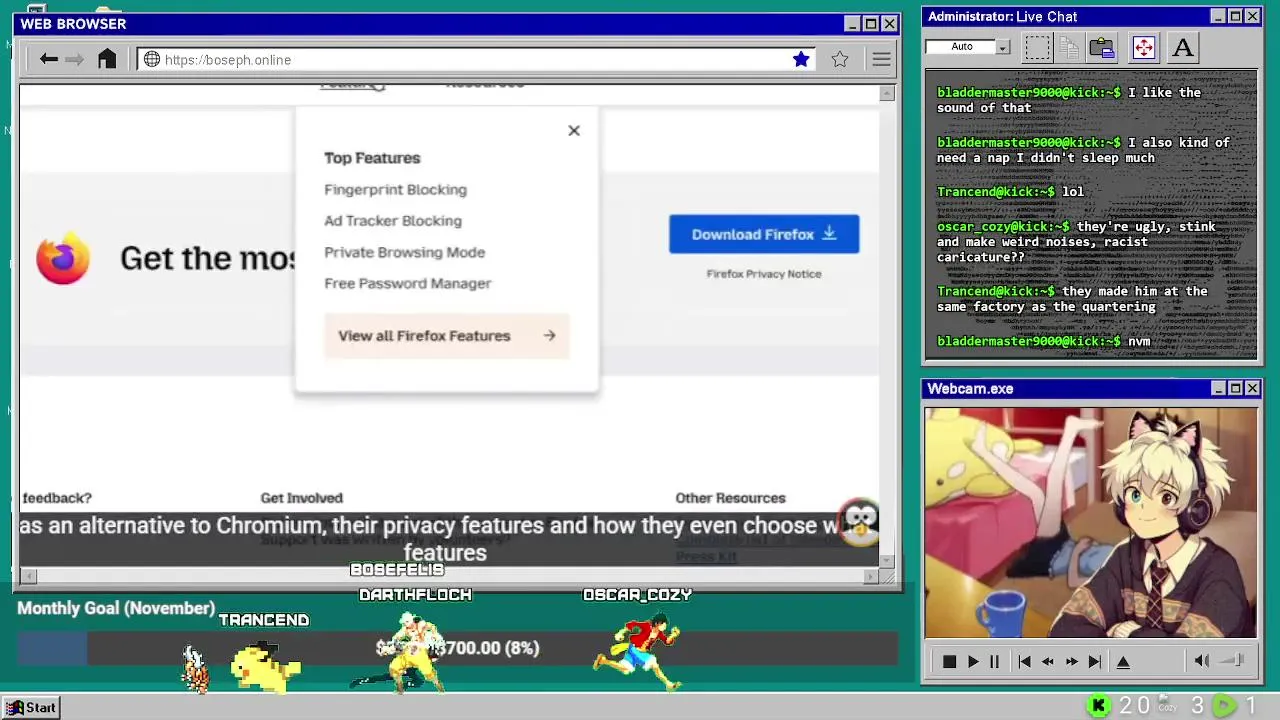Screen dimensions: 1280x720
Task: Click the Firefox logo on the page
Action: tap(63, 258)
